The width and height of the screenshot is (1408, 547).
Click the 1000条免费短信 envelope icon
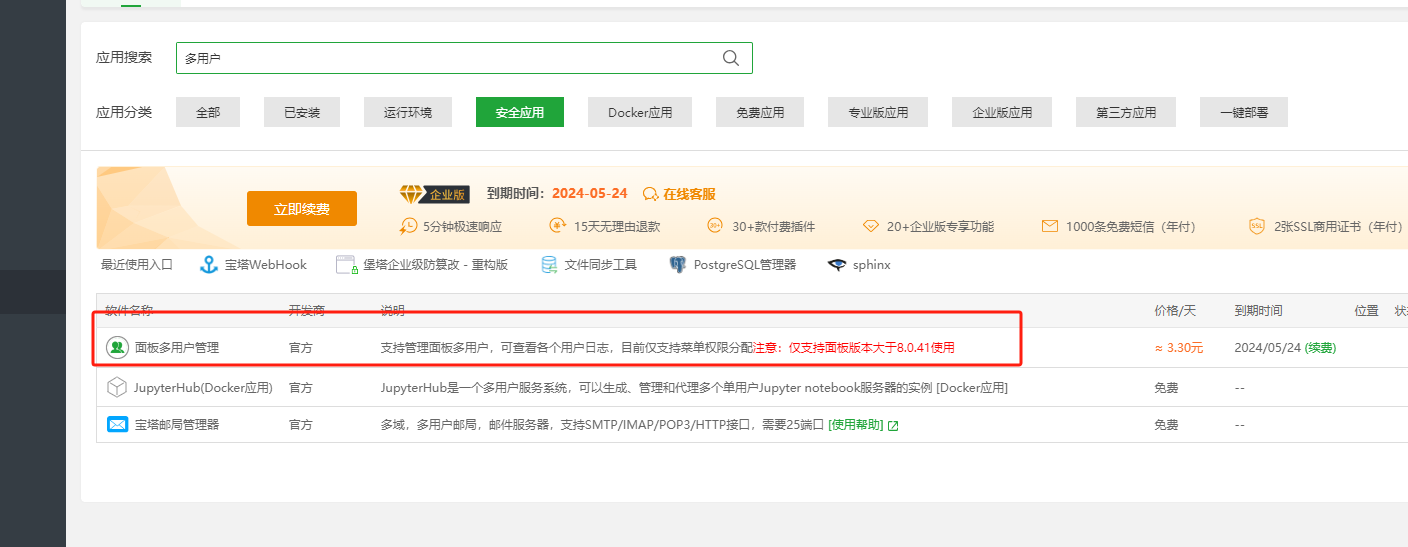click(x=1049, y=226)
